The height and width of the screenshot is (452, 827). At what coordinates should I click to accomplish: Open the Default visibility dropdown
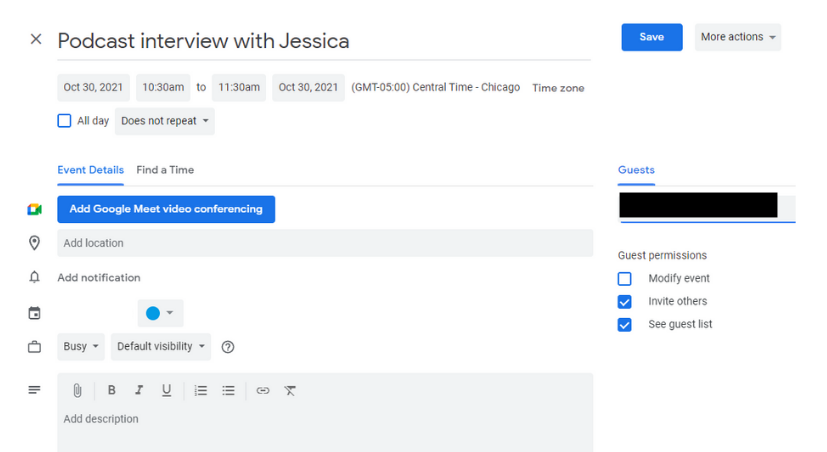(161, 347)
